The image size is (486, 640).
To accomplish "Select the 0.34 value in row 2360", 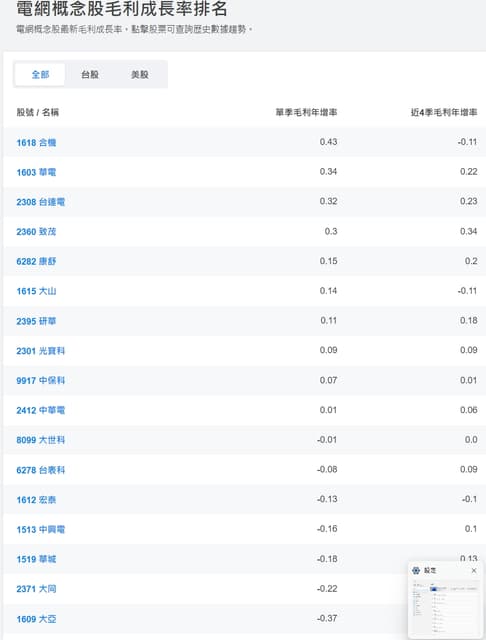I will pos(469,231).
